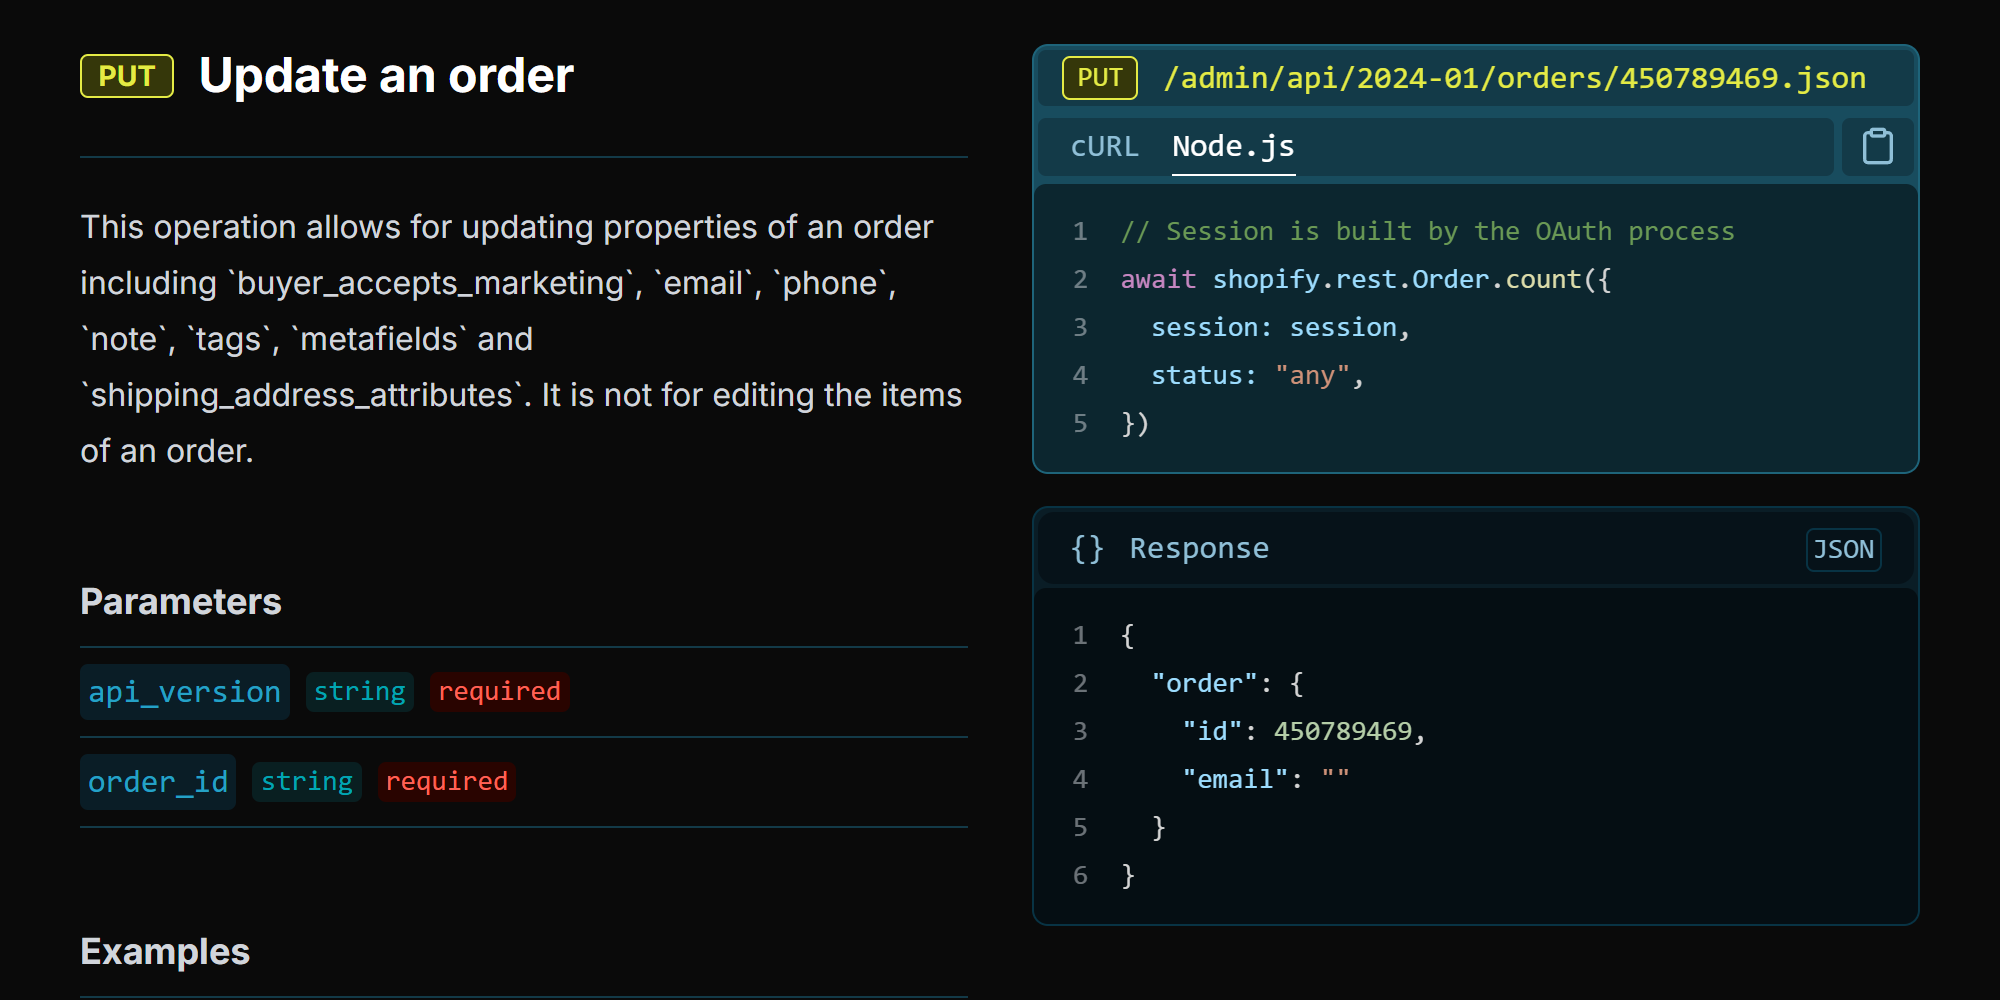Click the string type badge for order_id

click(306, 782)
